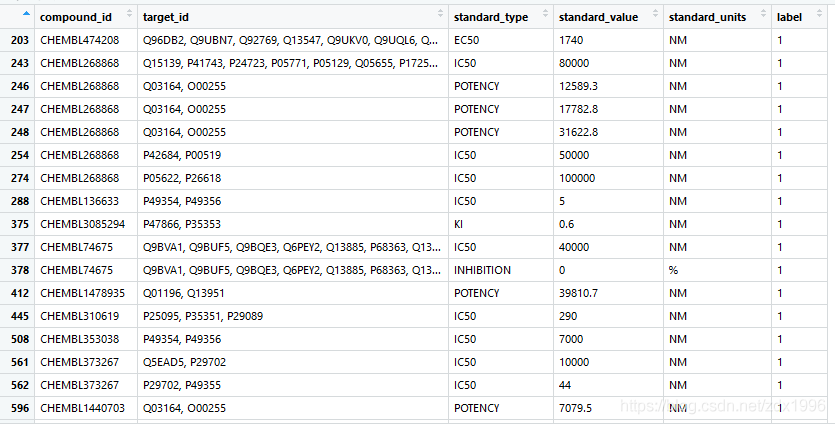Click the label column header

click(790, 17)
